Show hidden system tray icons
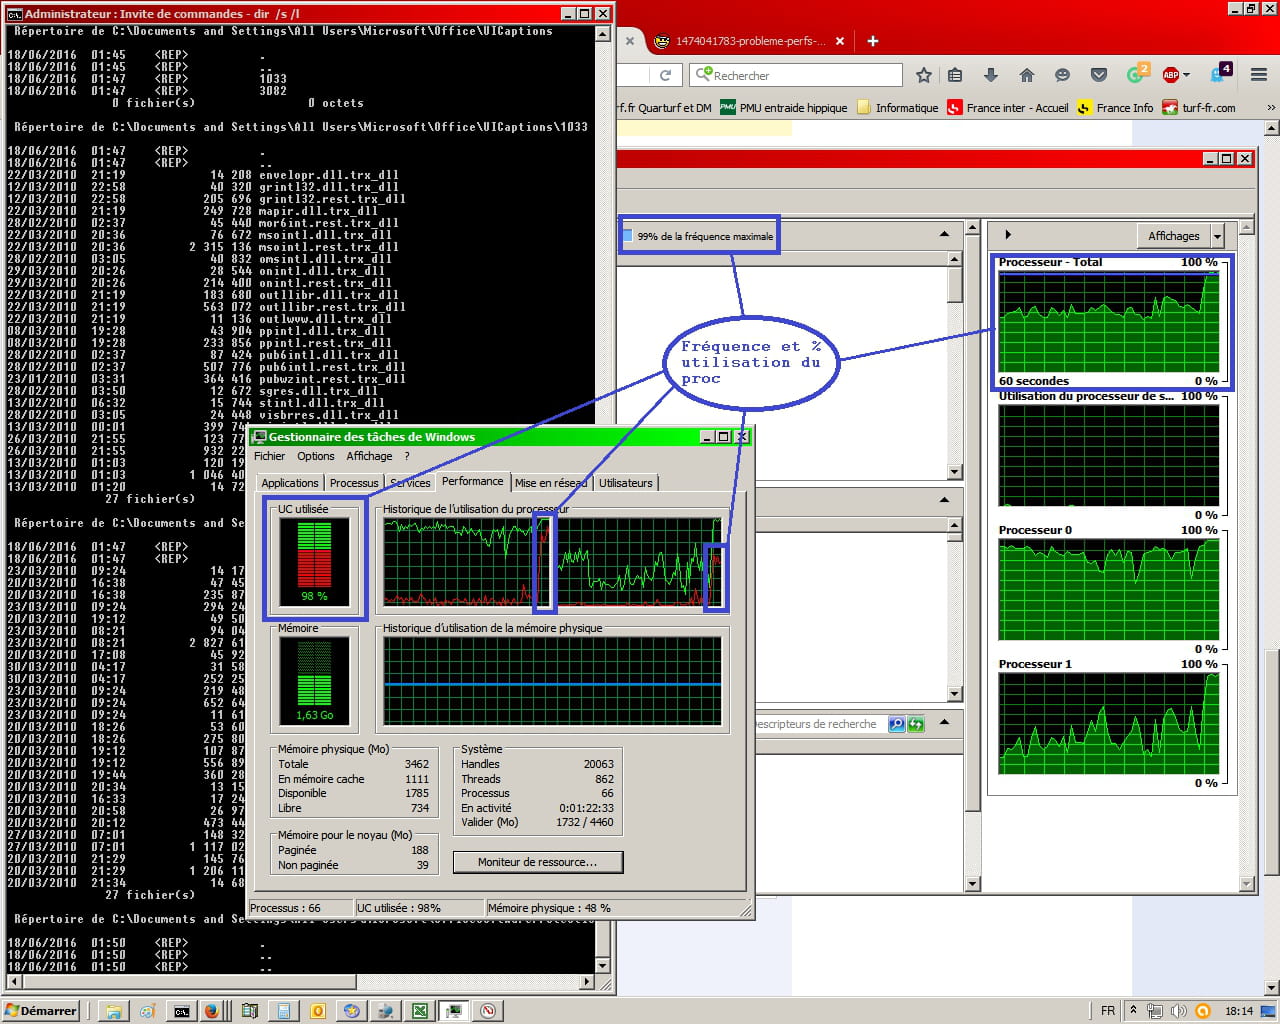 [x=1133, y=1011]
